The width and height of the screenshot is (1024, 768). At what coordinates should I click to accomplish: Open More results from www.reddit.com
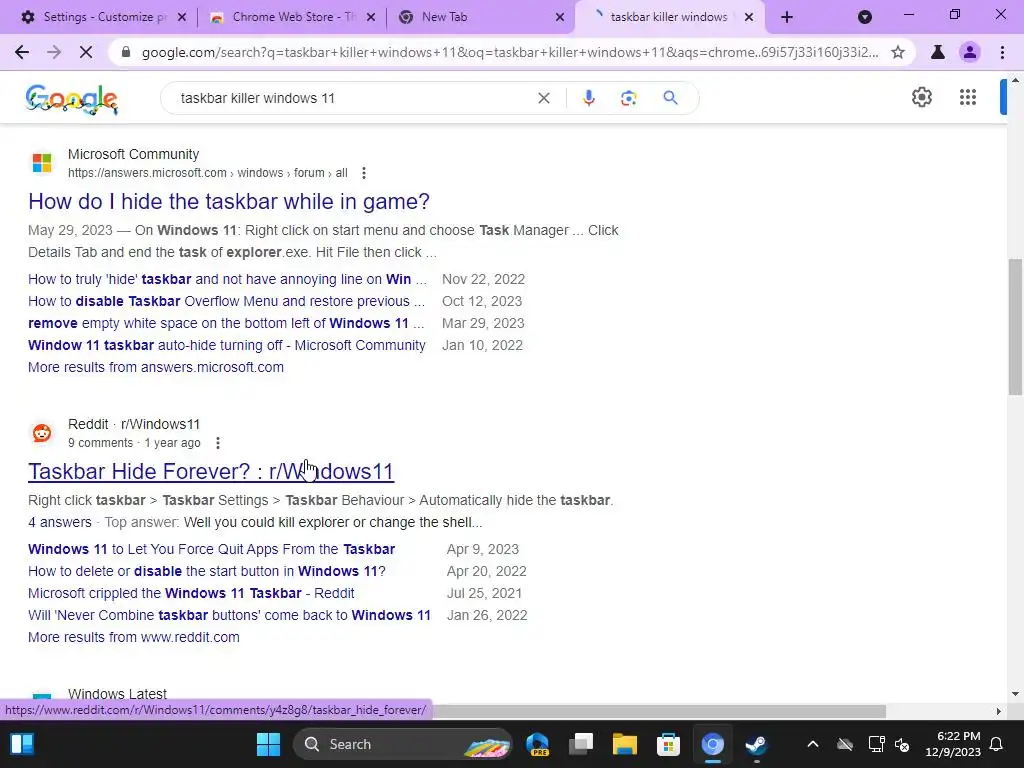coord(134,637)
